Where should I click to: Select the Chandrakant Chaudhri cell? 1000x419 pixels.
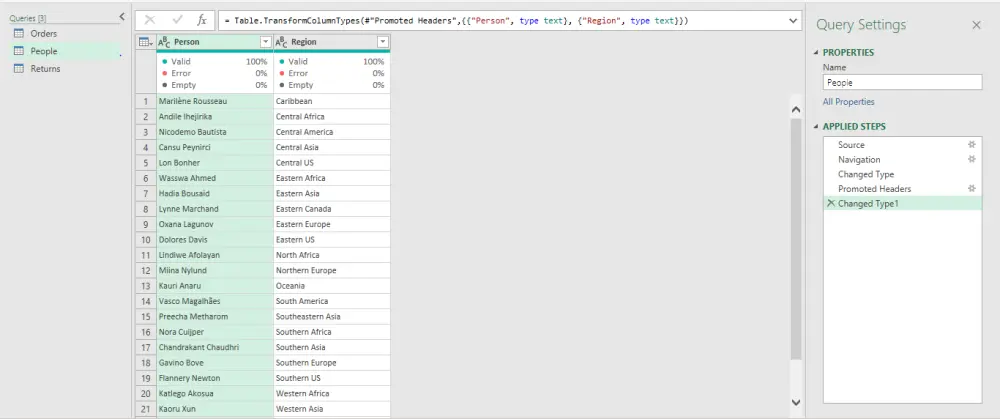click(215, 348)
